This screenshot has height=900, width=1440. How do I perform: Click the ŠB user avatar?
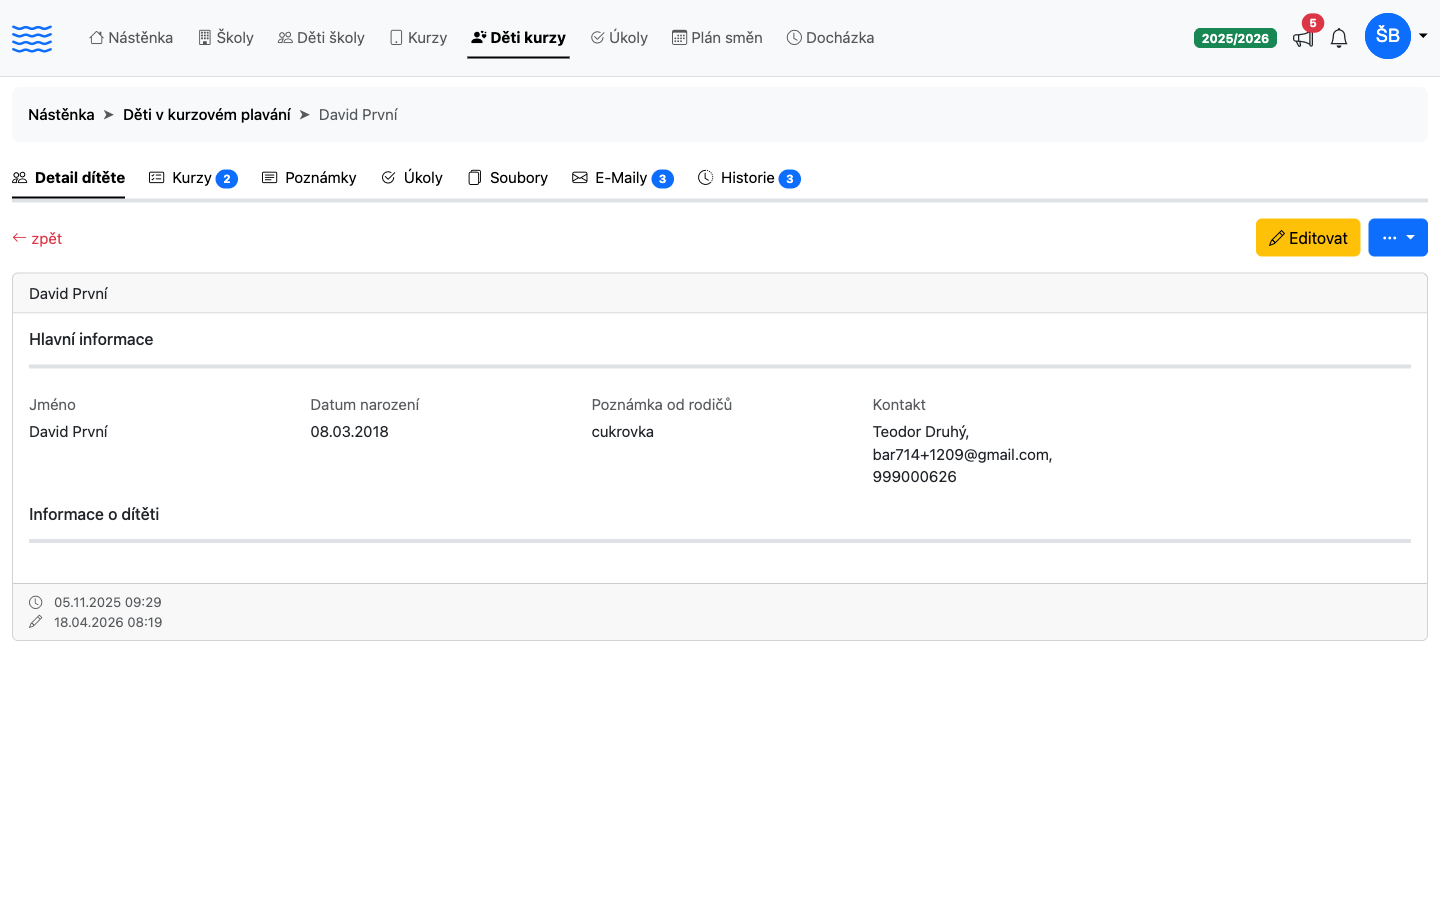coord(1388,36)
